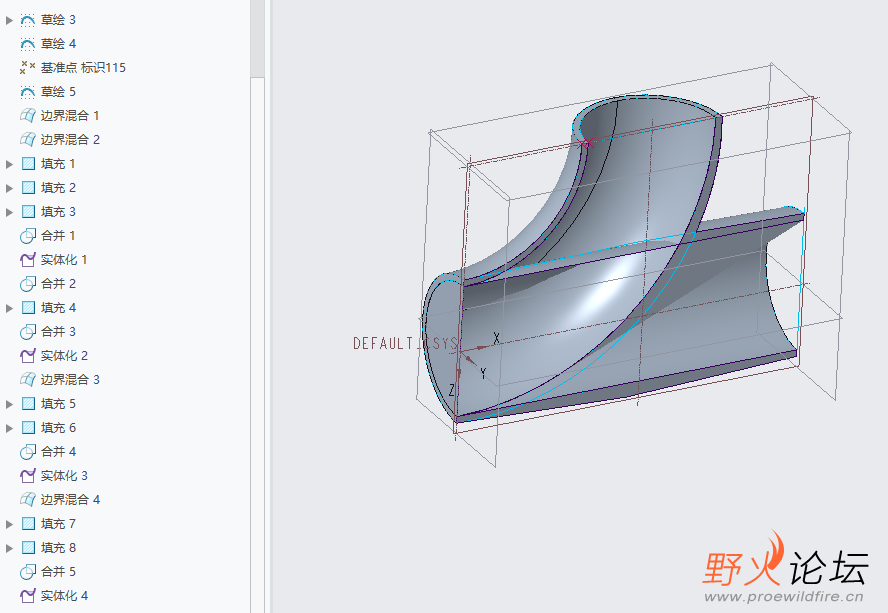Click the boundary blend icon for 边界混合 2
This screenshot has height=613, width=888.
click(x=27, y=140)
